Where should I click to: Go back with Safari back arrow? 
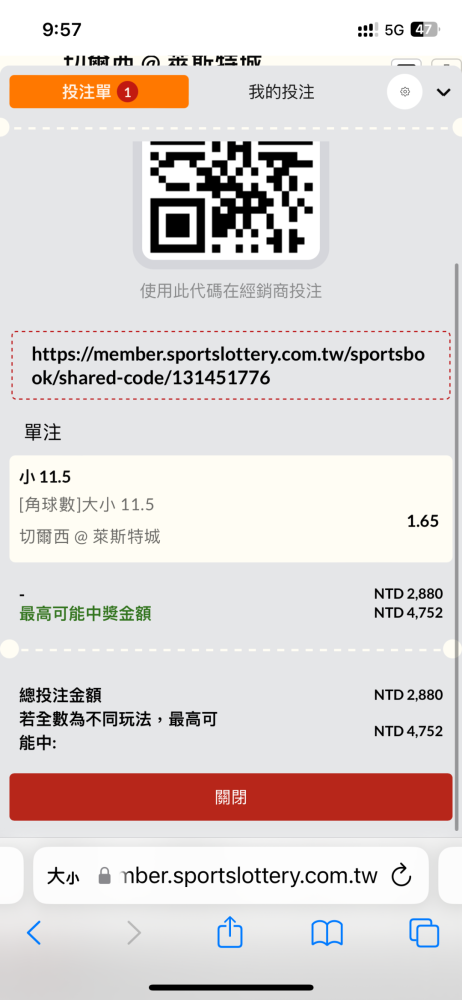click(x=33, y=934)
